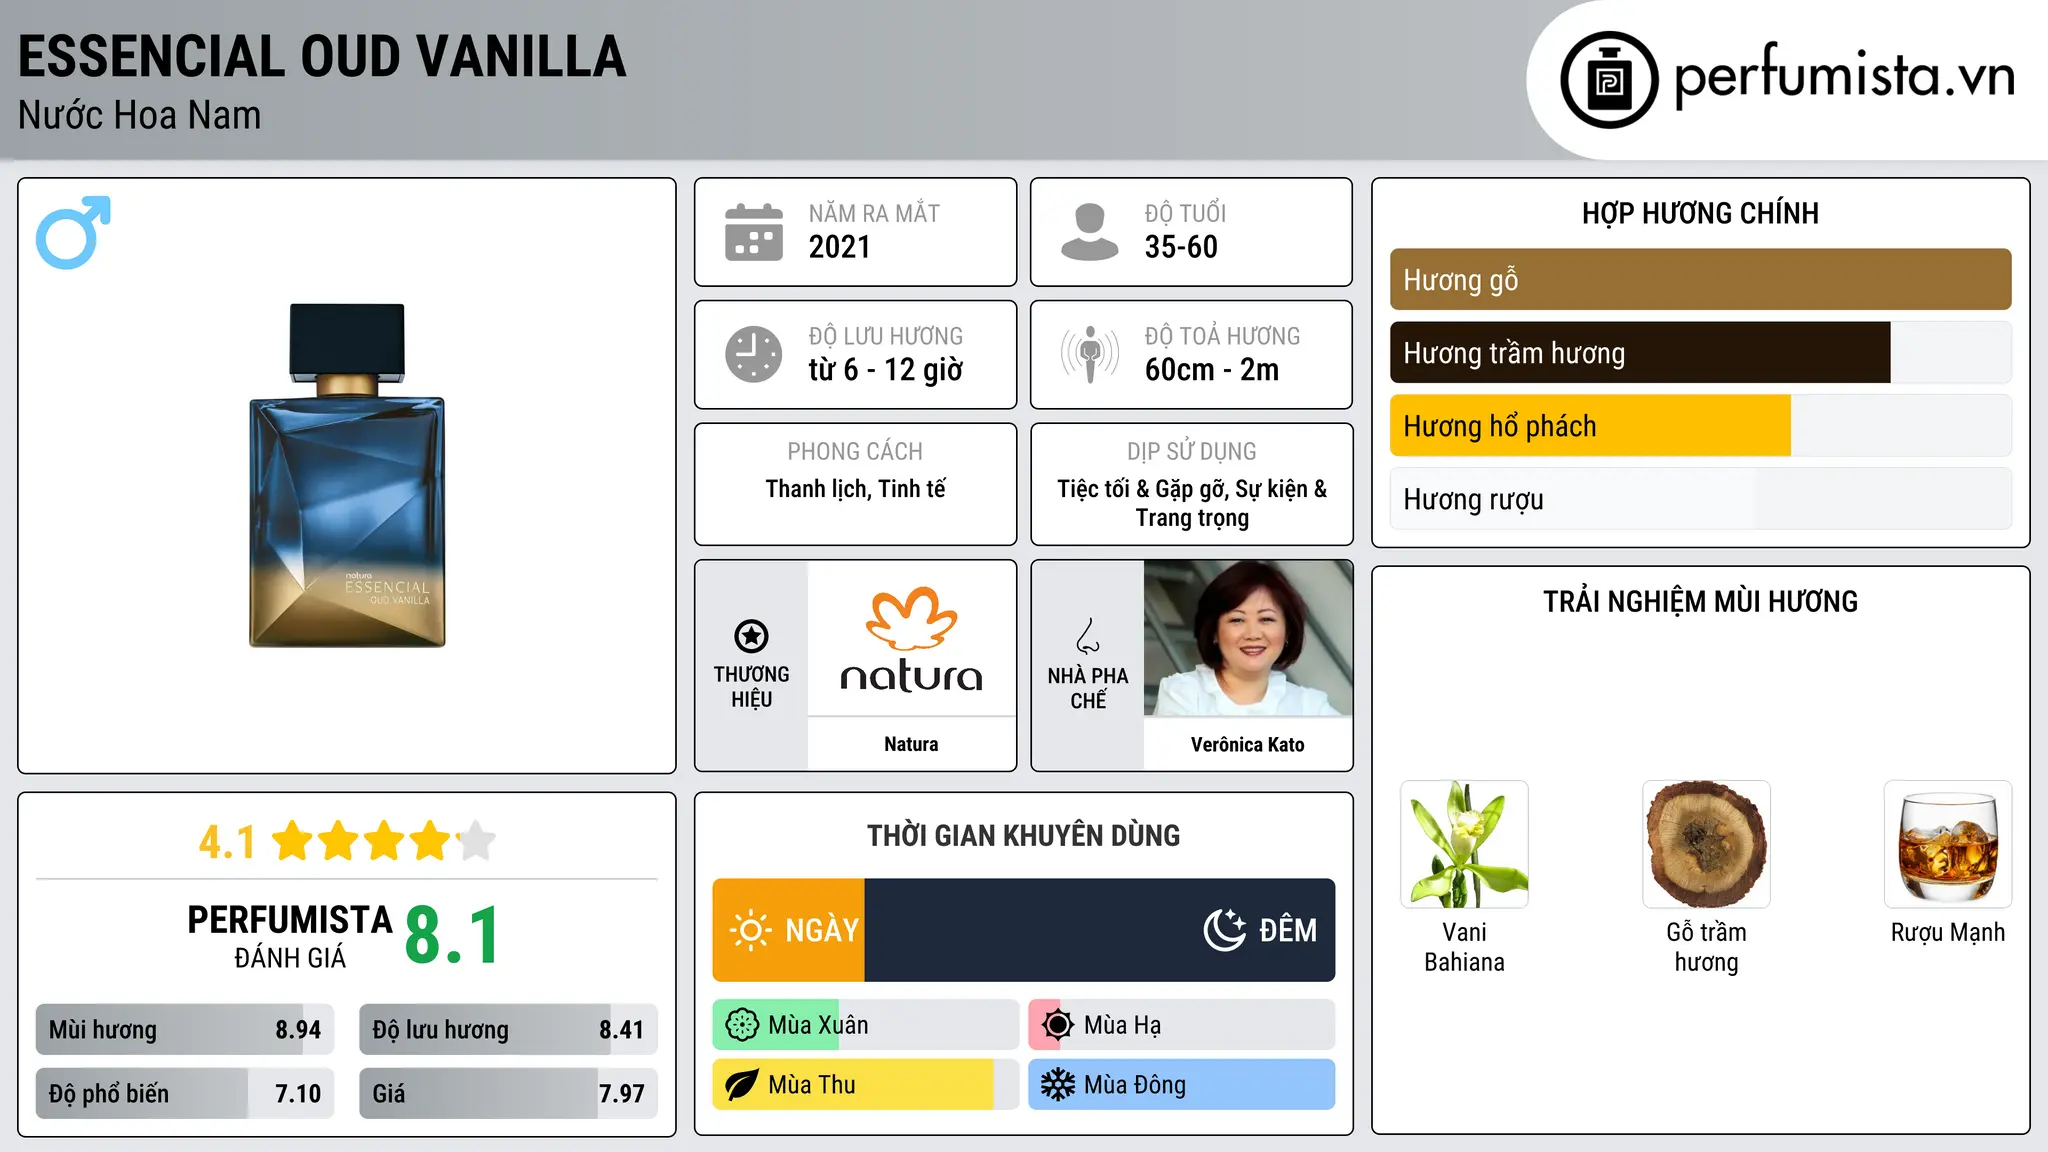The height and width of the screenshot is (1152, 2048).
Task: Click the ESSENCIAL OUD VANILLA title
Action: tap(322, 57)
